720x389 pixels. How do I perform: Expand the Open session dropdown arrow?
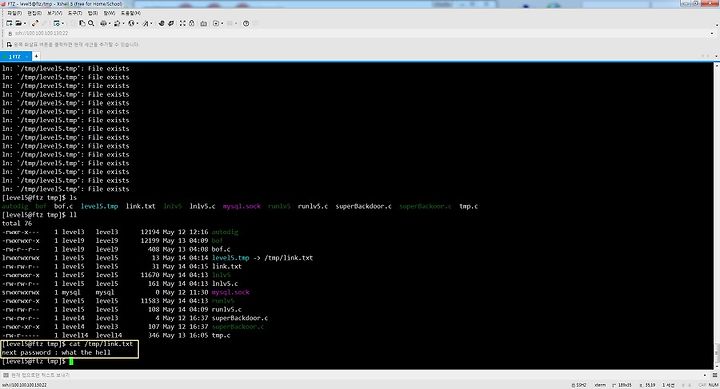25,23
